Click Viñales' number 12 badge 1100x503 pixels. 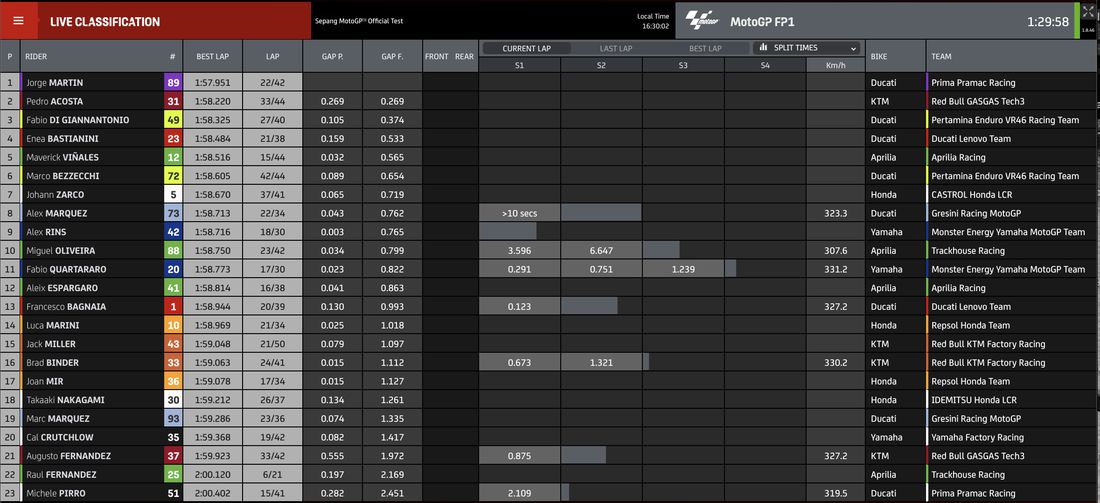point(173,157)
